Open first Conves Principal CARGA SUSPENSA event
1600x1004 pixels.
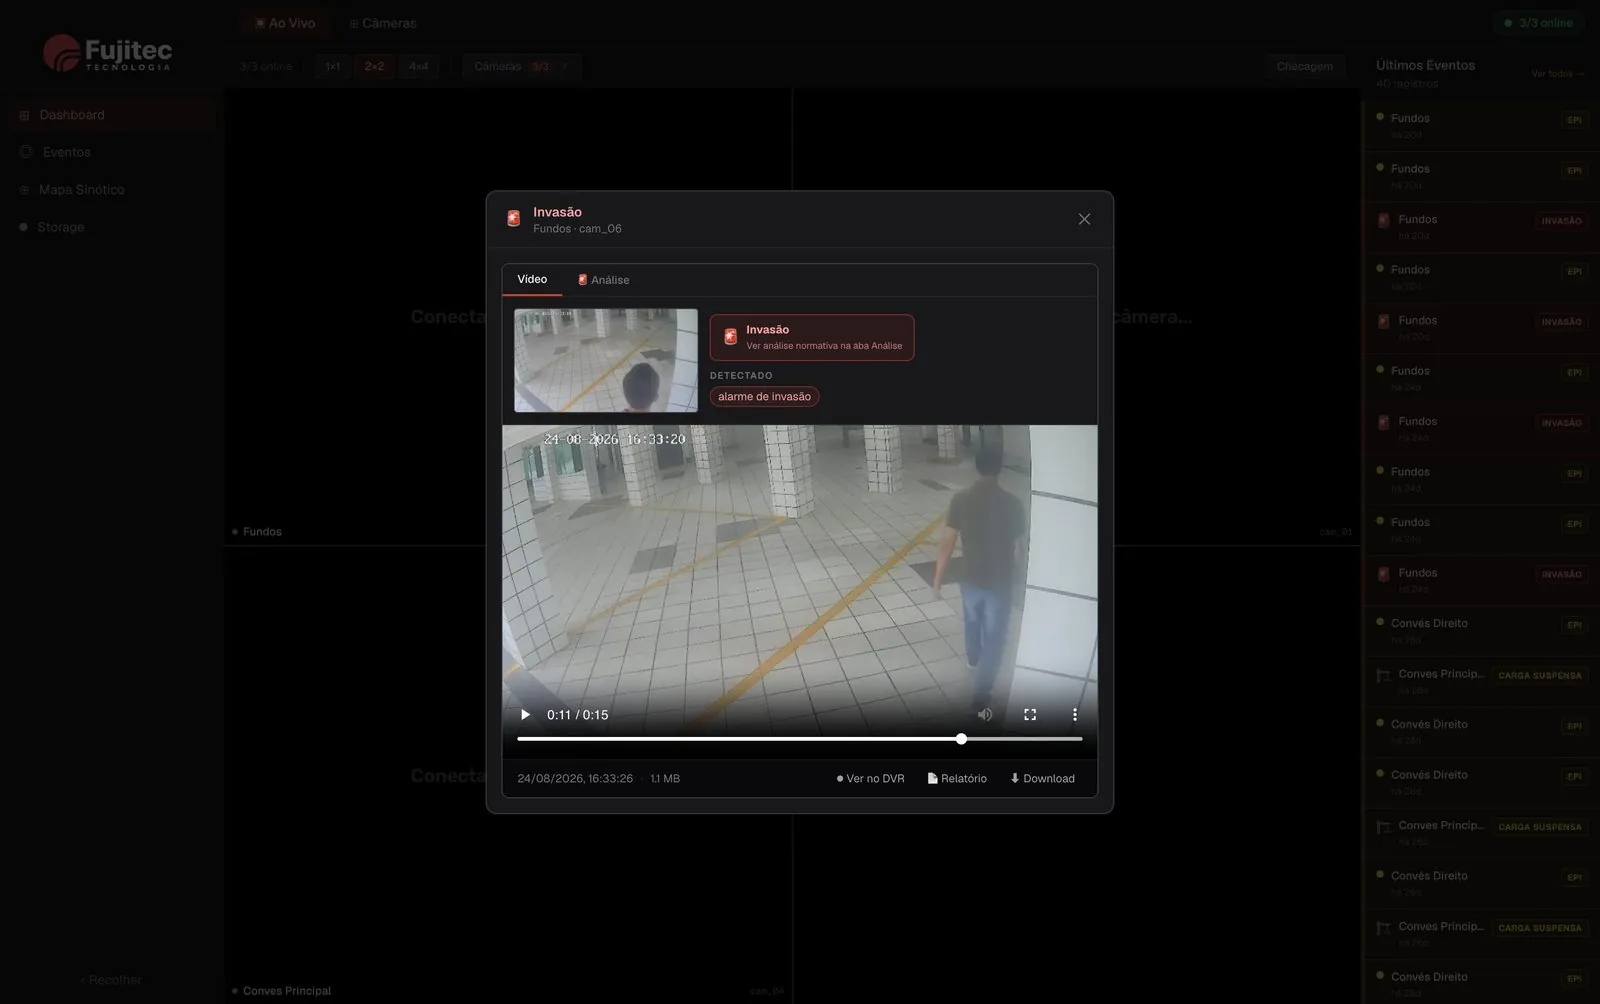point(1481,682)
